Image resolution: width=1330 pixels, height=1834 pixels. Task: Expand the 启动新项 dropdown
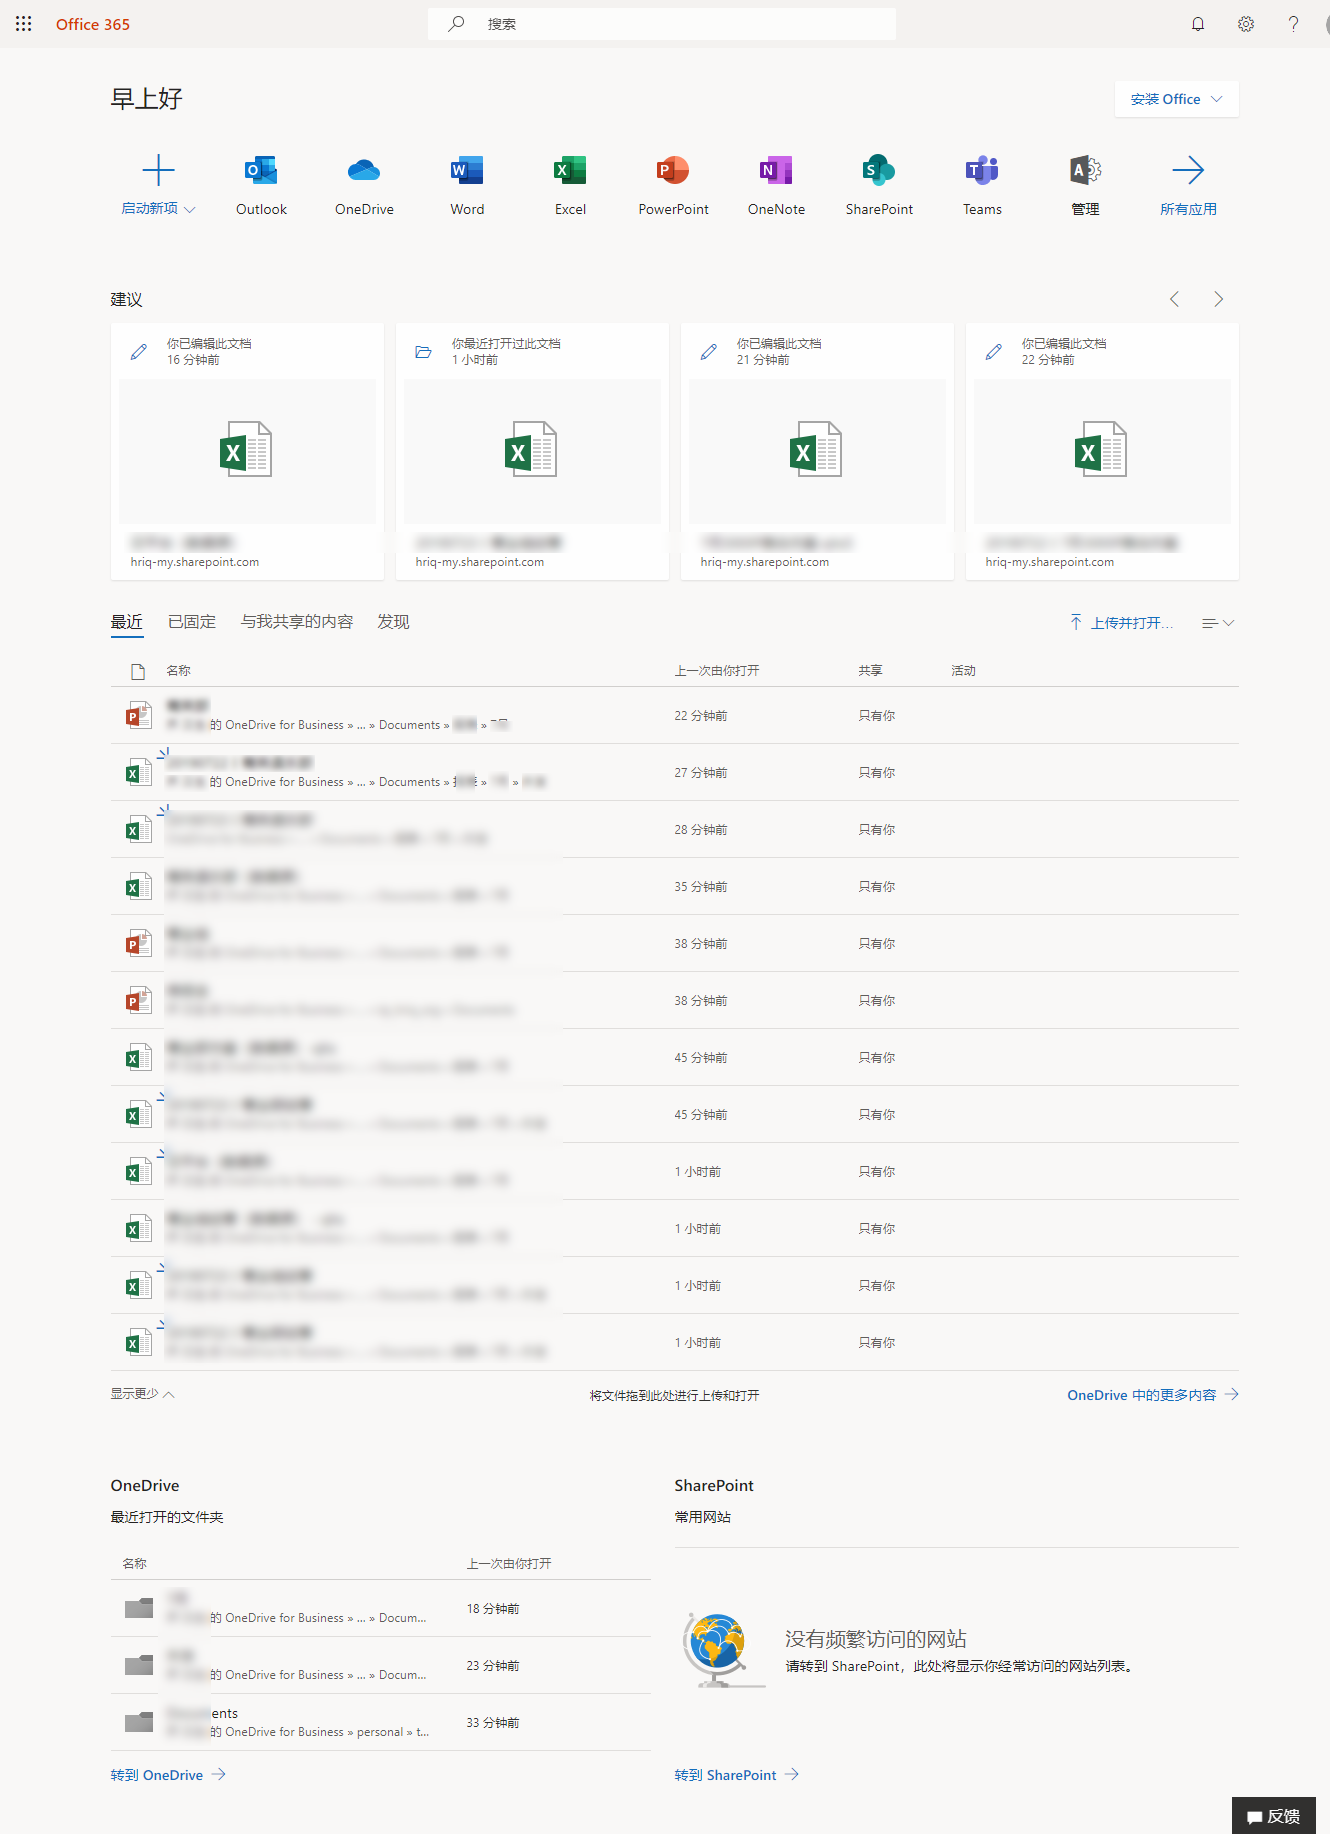tap(158, 185)
